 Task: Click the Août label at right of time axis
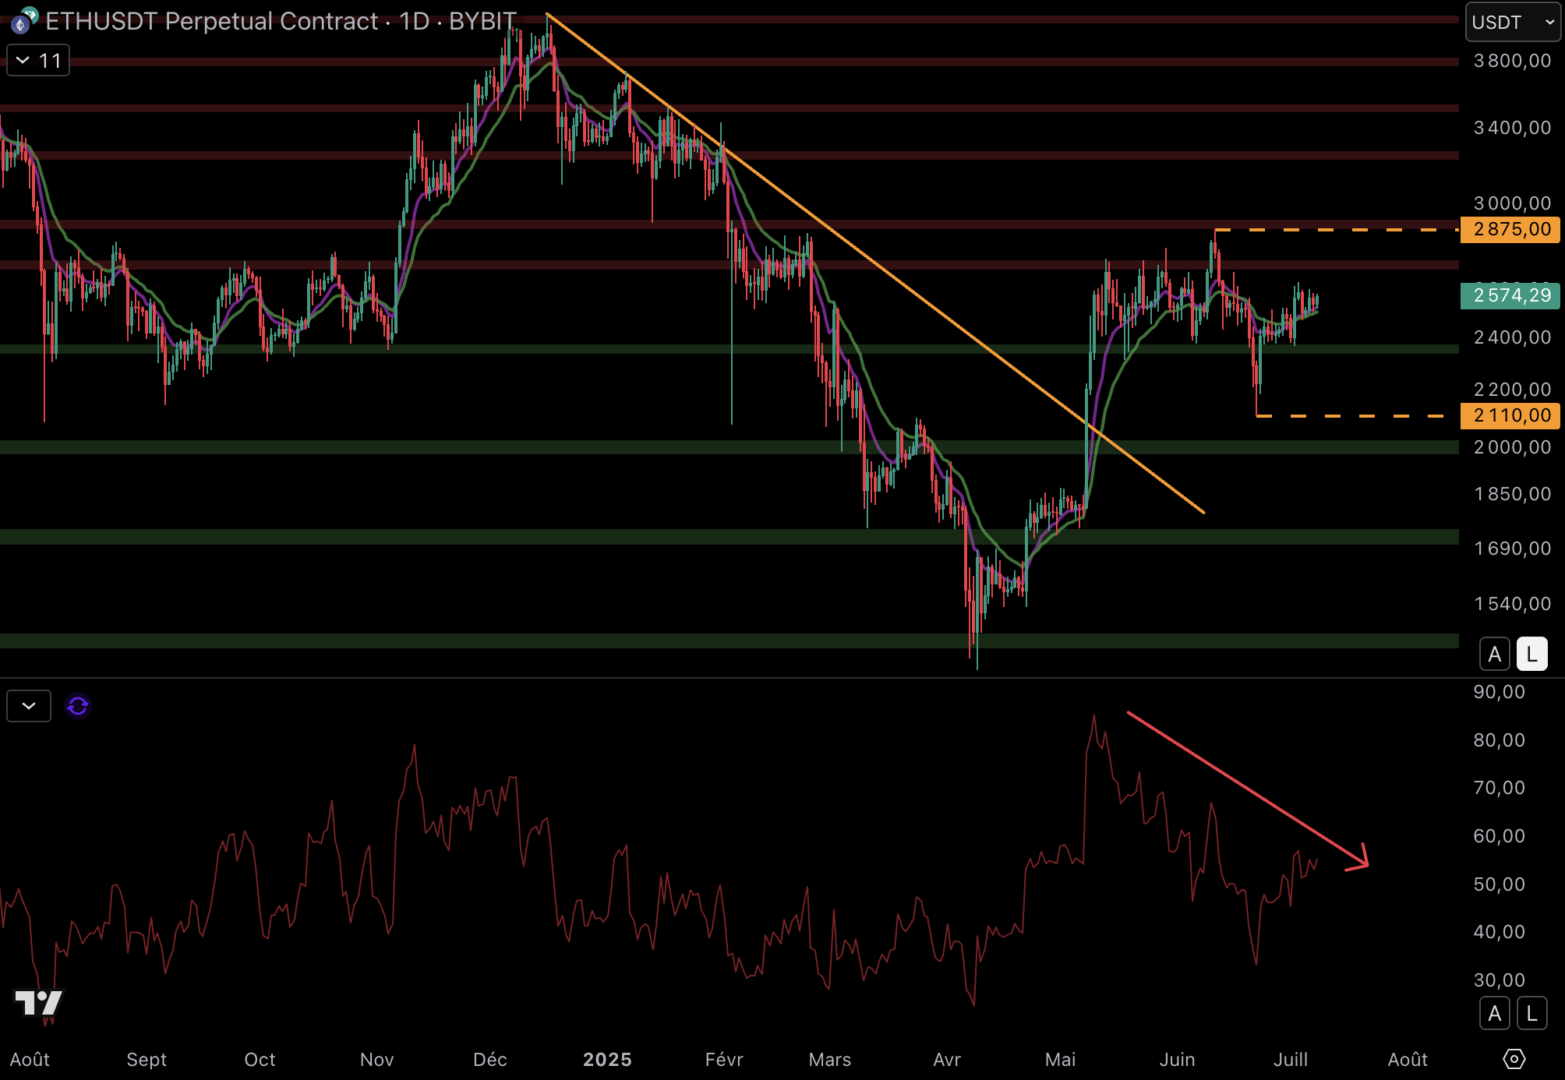click(1408, 1059)
